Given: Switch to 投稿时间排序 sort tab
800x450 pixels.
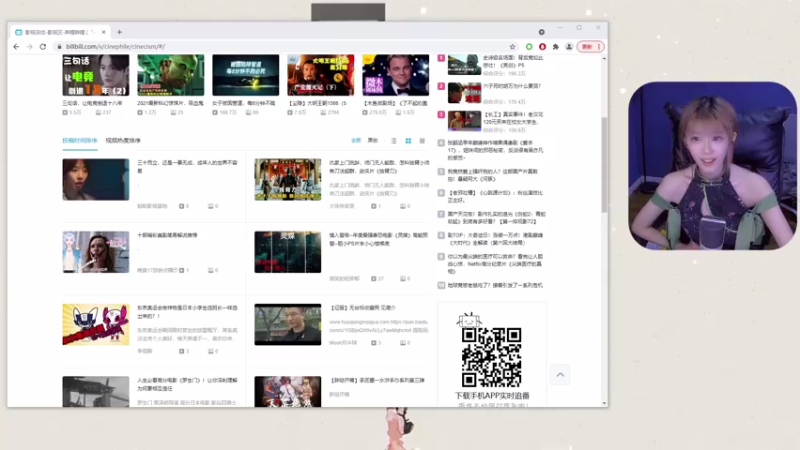Looking at the screenshot, I should pyautogui.click(x=80, y=140).
